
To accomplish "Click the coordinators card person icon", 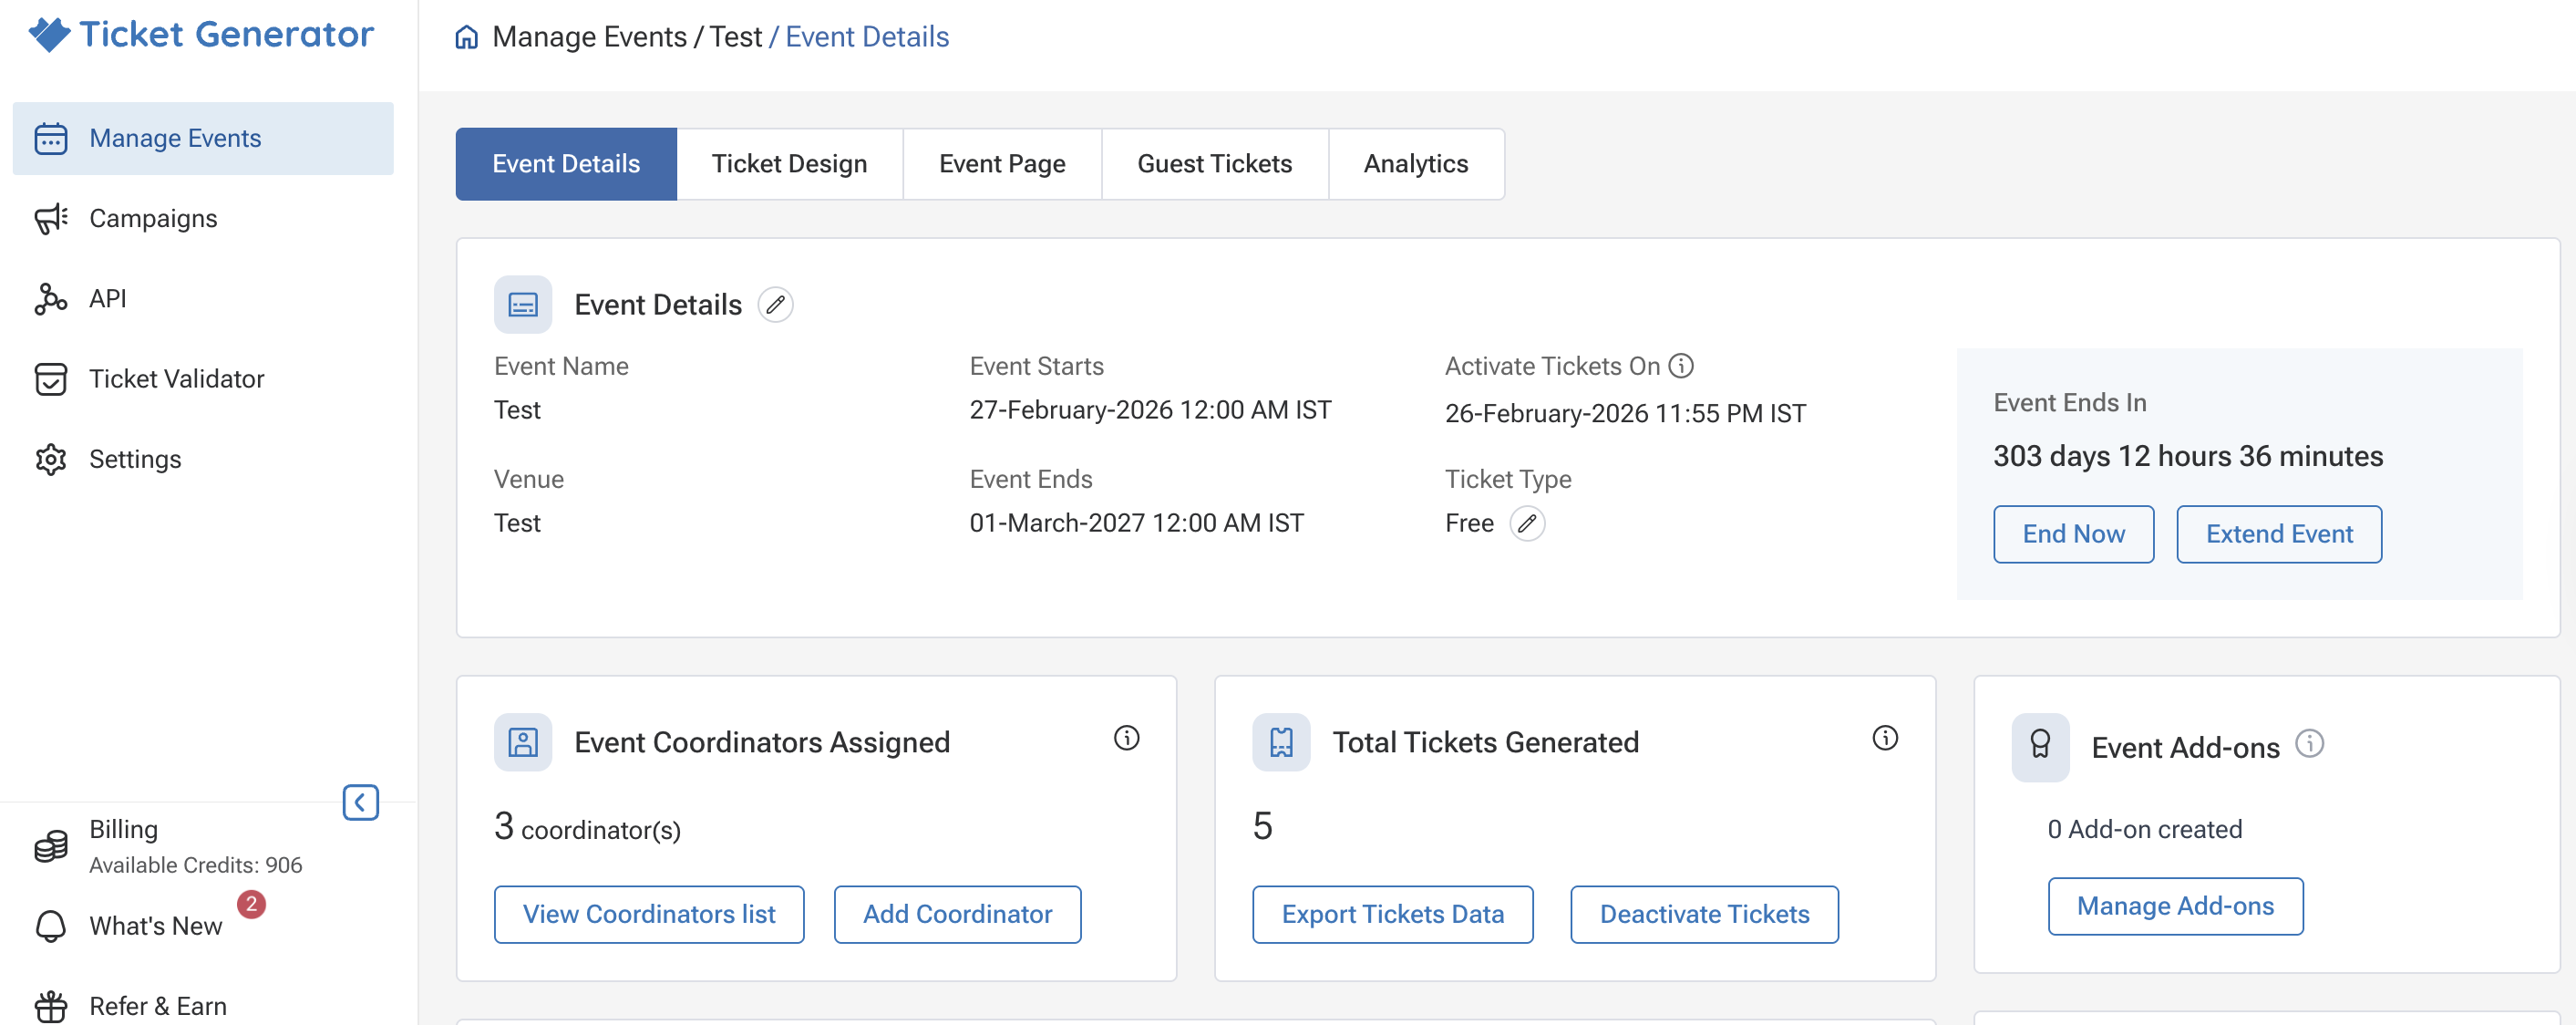I will point(523,742).
